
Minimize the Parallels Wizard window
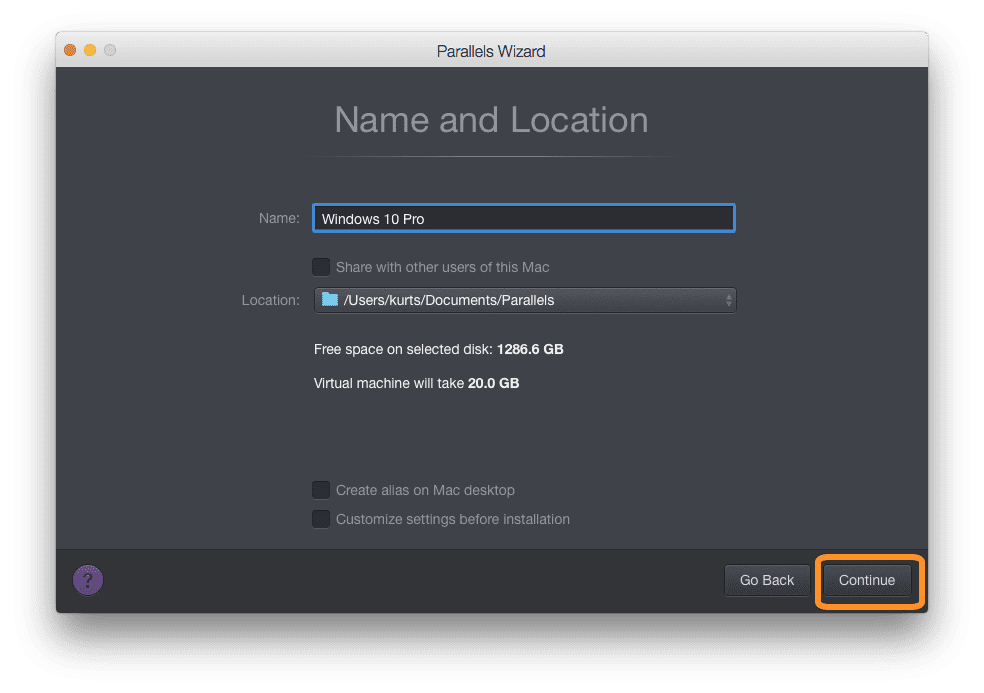(90, 50)
